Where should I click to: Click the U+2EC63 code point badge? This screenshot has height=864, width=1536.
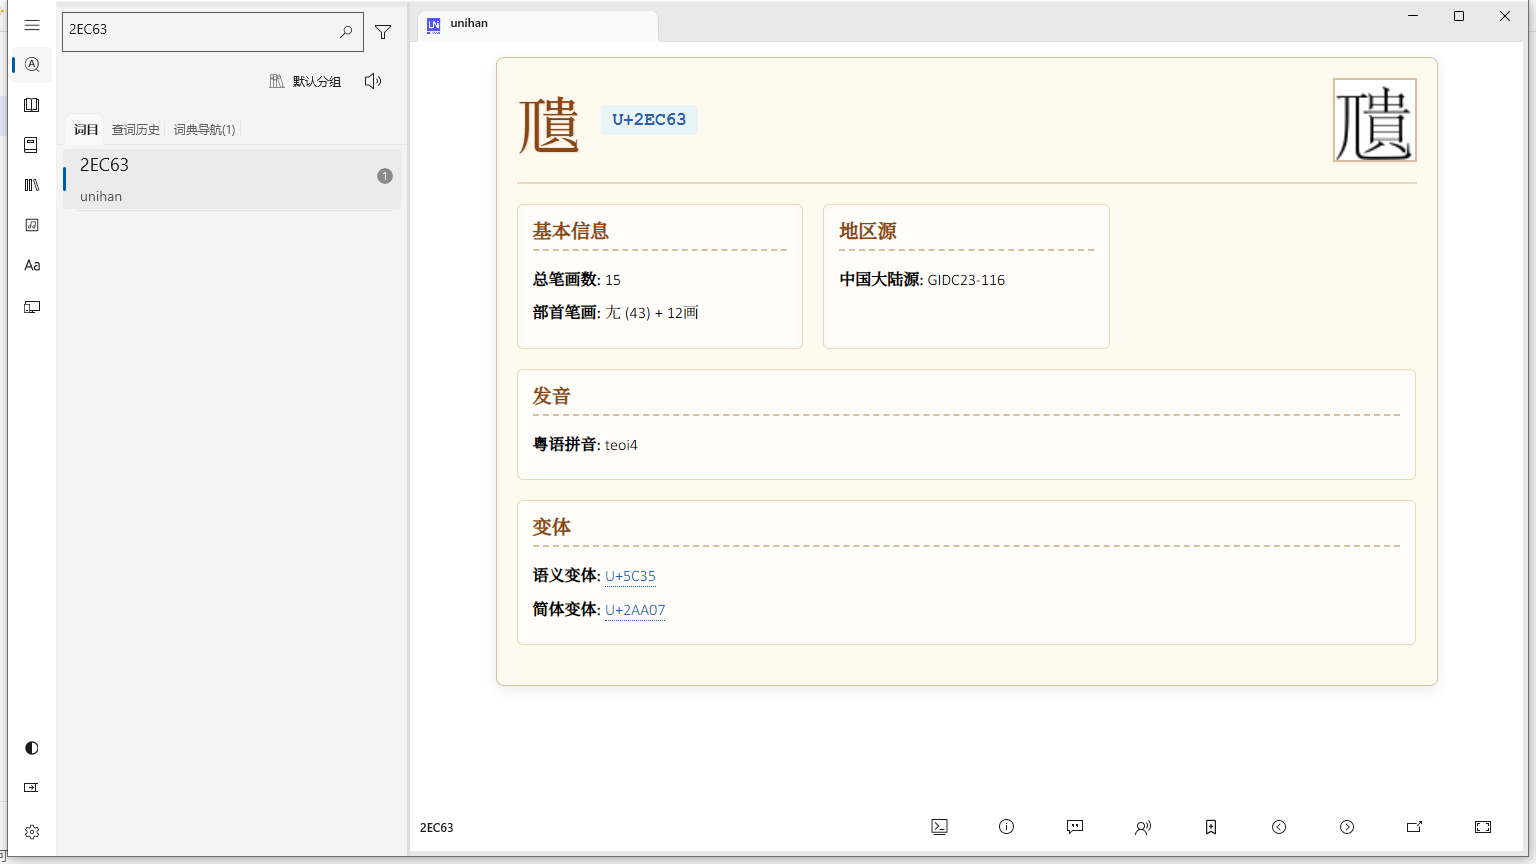tap(649, 120)
